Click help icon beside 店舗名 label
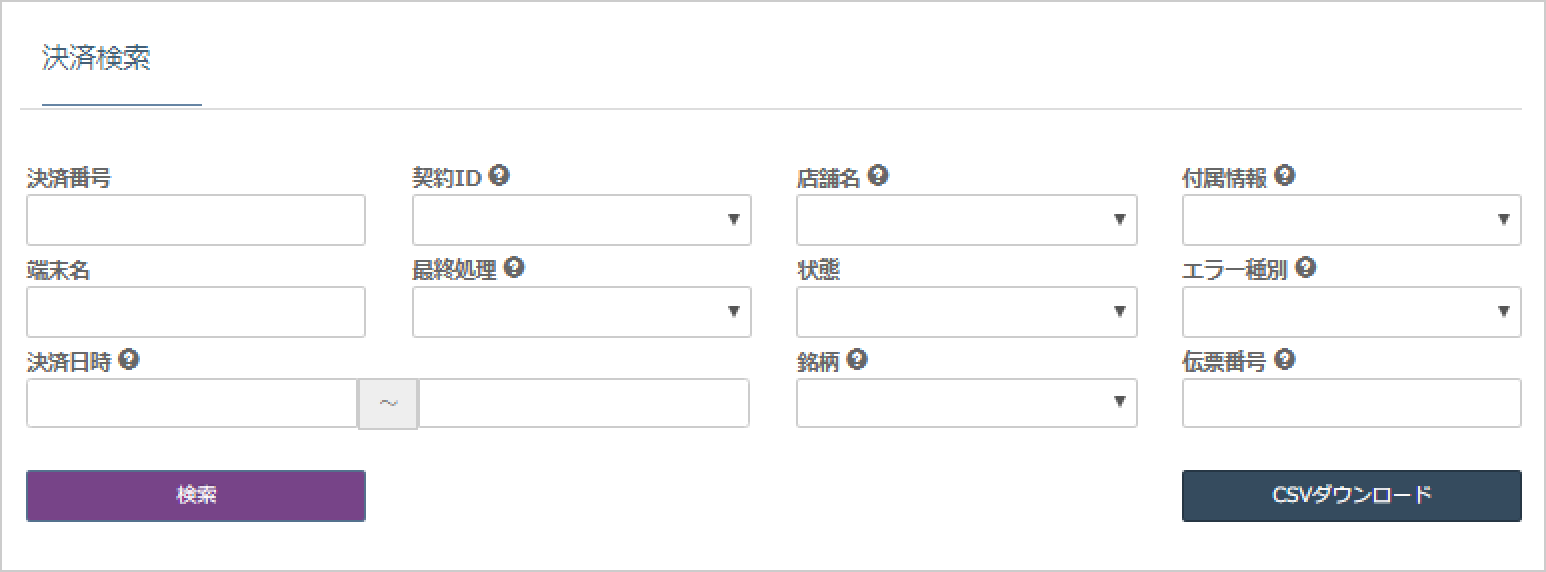 (878, 176)
